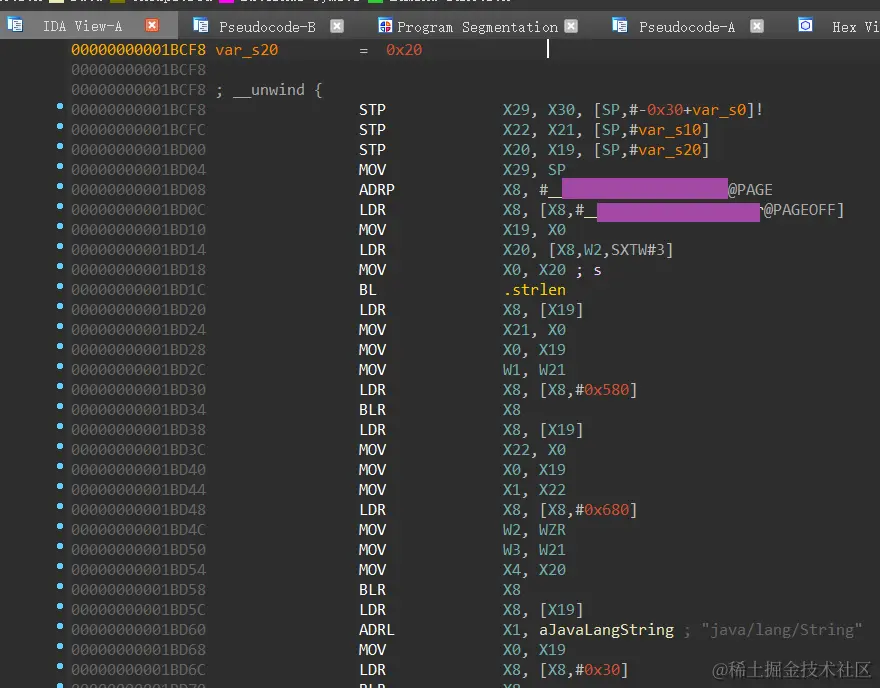The width and height of the screenshot is (880, 688).
Task: Click the Pseudocode-B tab icon
Action: tap(200, 25)
